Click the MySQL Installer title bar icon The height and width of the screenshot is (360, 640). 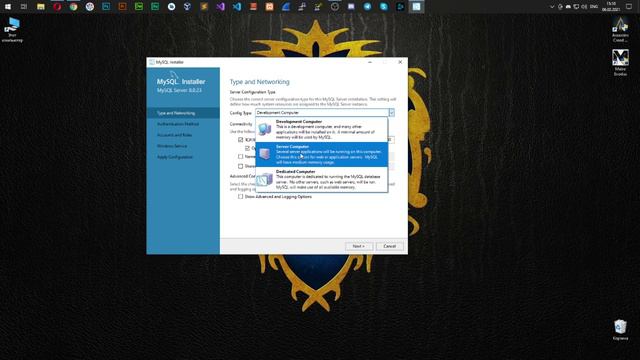click(151, 62)
